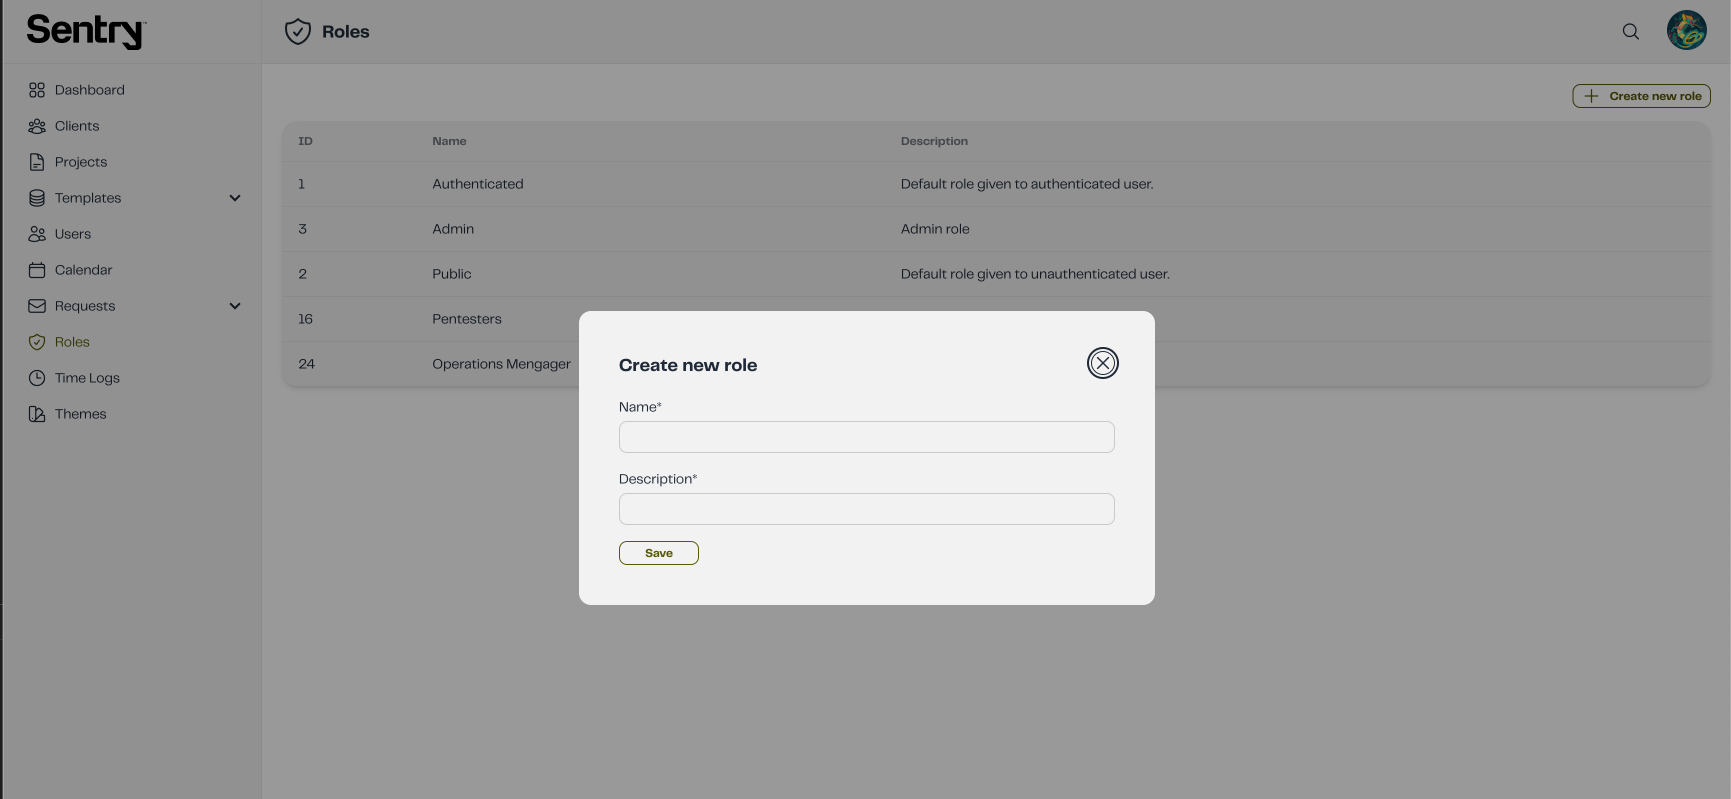Expand the Templates submenu chevron
The height and width of the screenshot is (799, 1731).
[235, 198]
